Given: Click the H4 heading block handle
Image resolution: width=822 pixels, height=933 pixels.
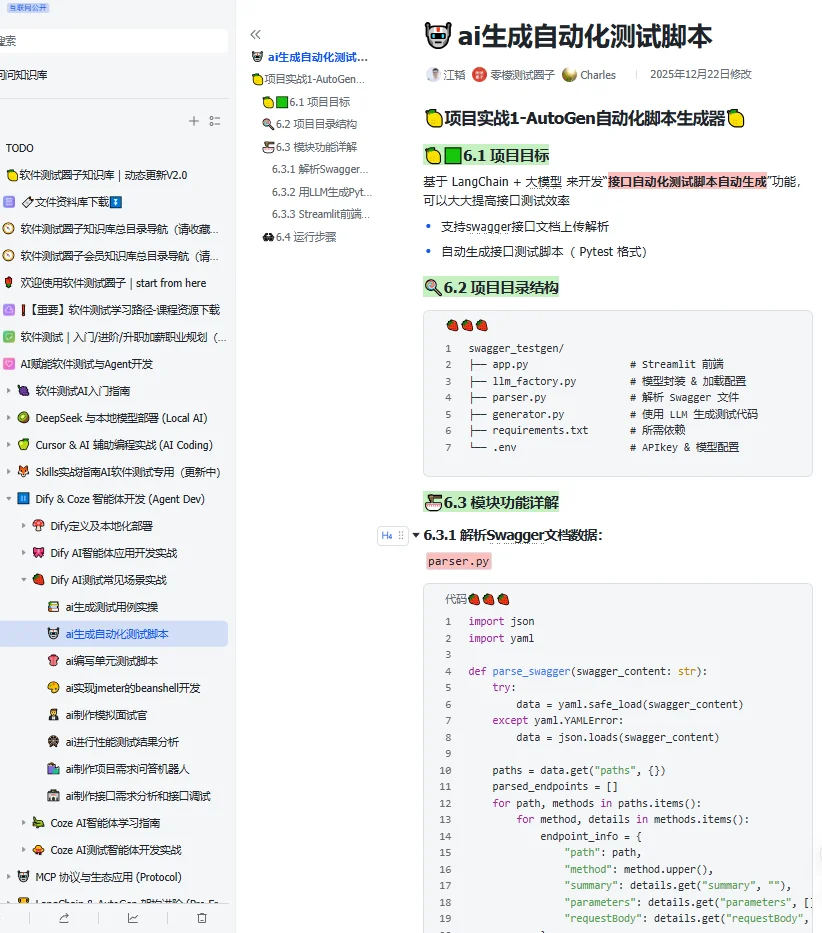Looking at the screenshot, I should [387, 536].
